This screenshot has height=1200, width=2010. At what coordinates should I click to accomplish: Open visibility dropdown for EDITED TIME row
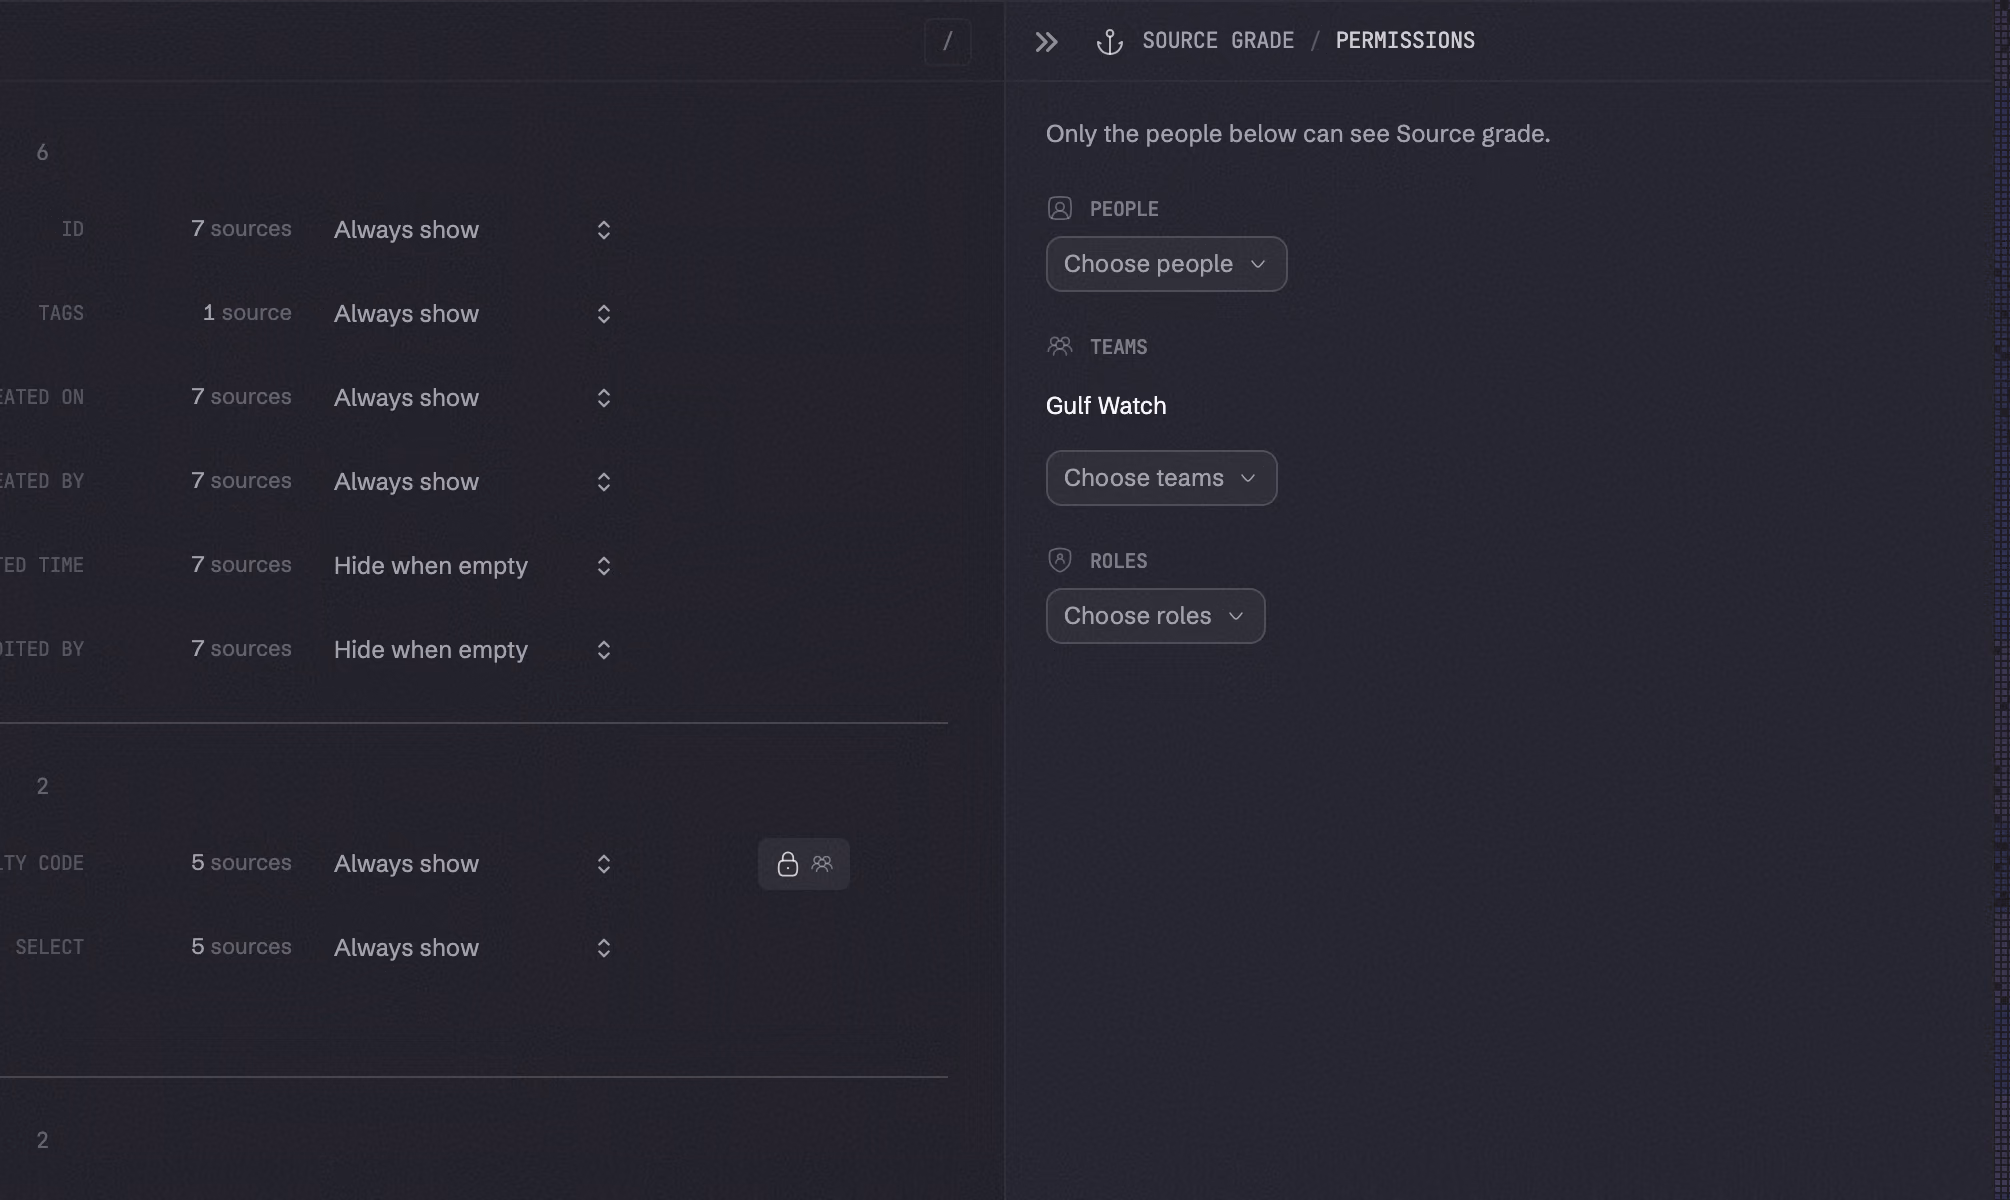coord(472,566)
